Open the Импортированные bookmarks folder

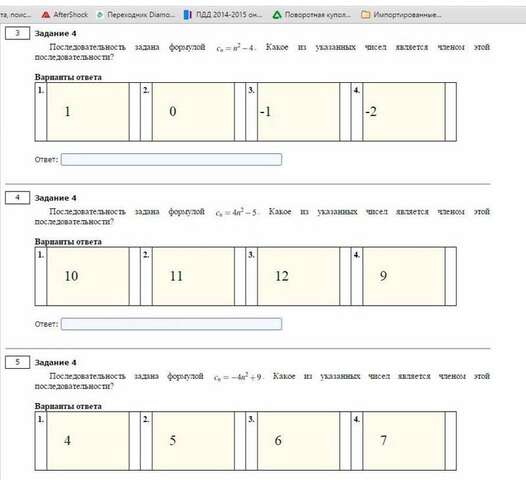401,14
